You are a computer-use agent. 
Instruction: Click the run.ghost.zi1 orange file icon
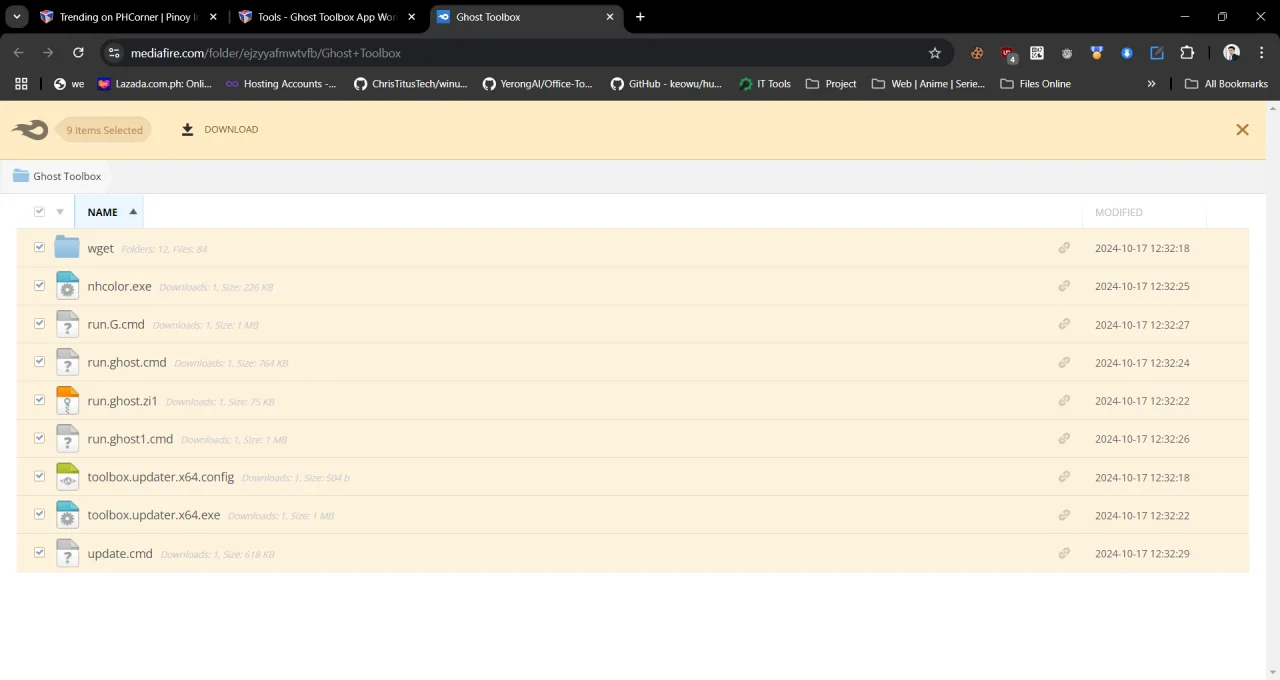coord(67,400)
